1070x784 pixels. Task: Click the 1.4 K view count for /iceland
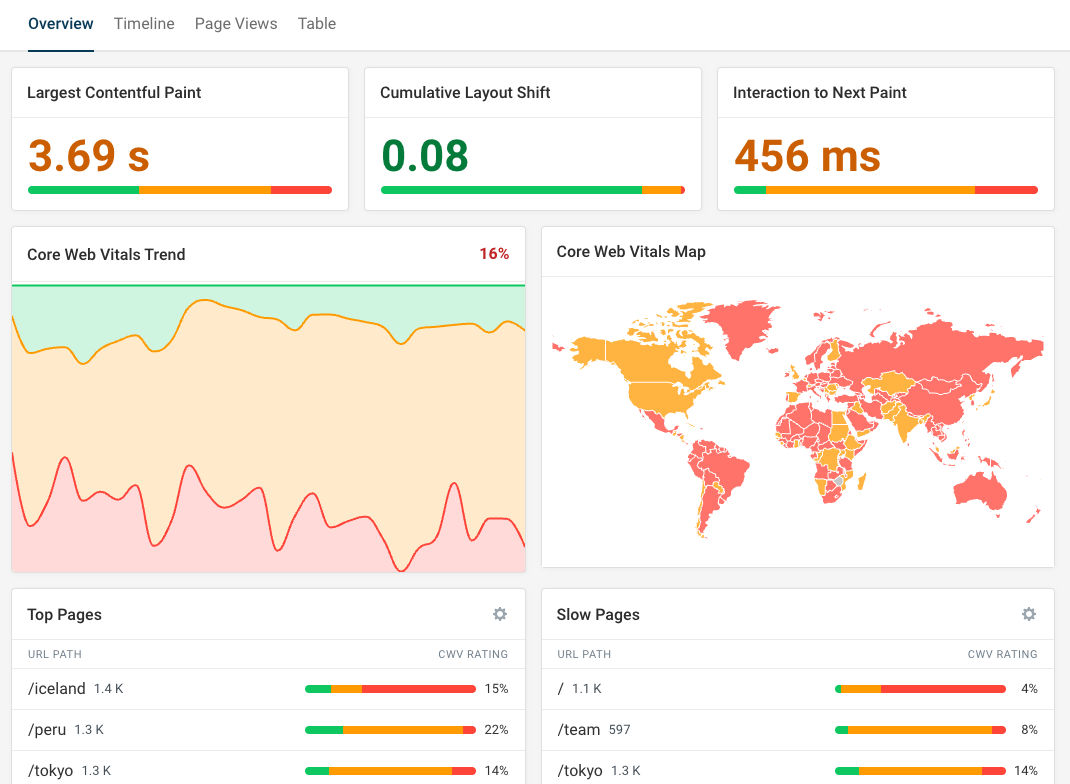(109, 688)
